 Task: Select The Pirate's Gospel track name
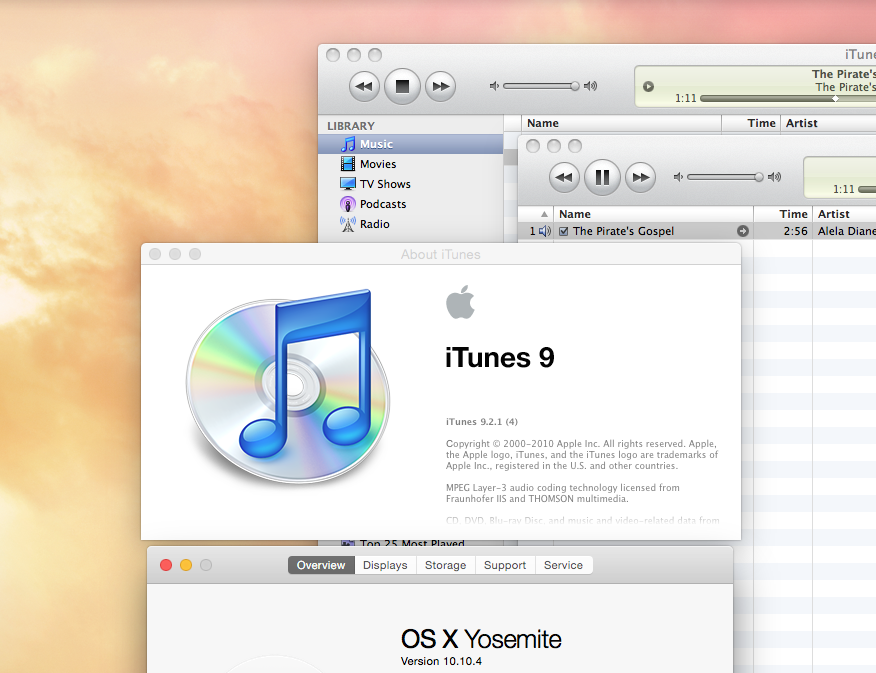623,231
